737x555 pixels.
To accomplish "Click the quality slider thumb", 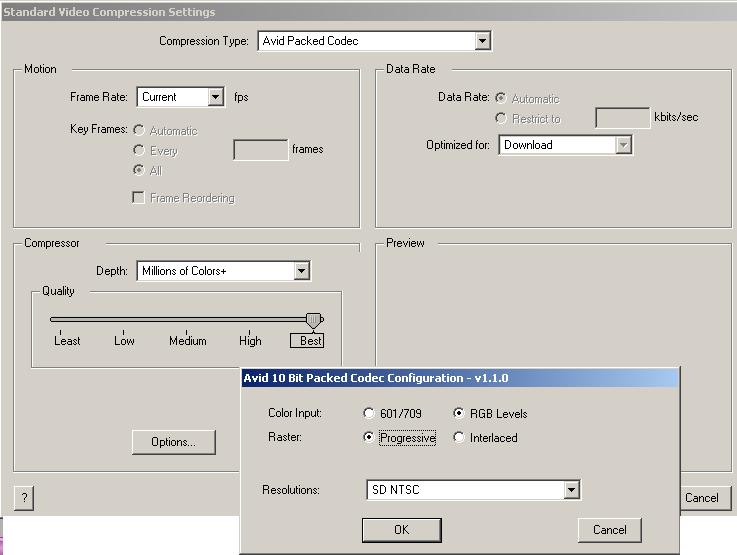I will click(x=314, y=320).
